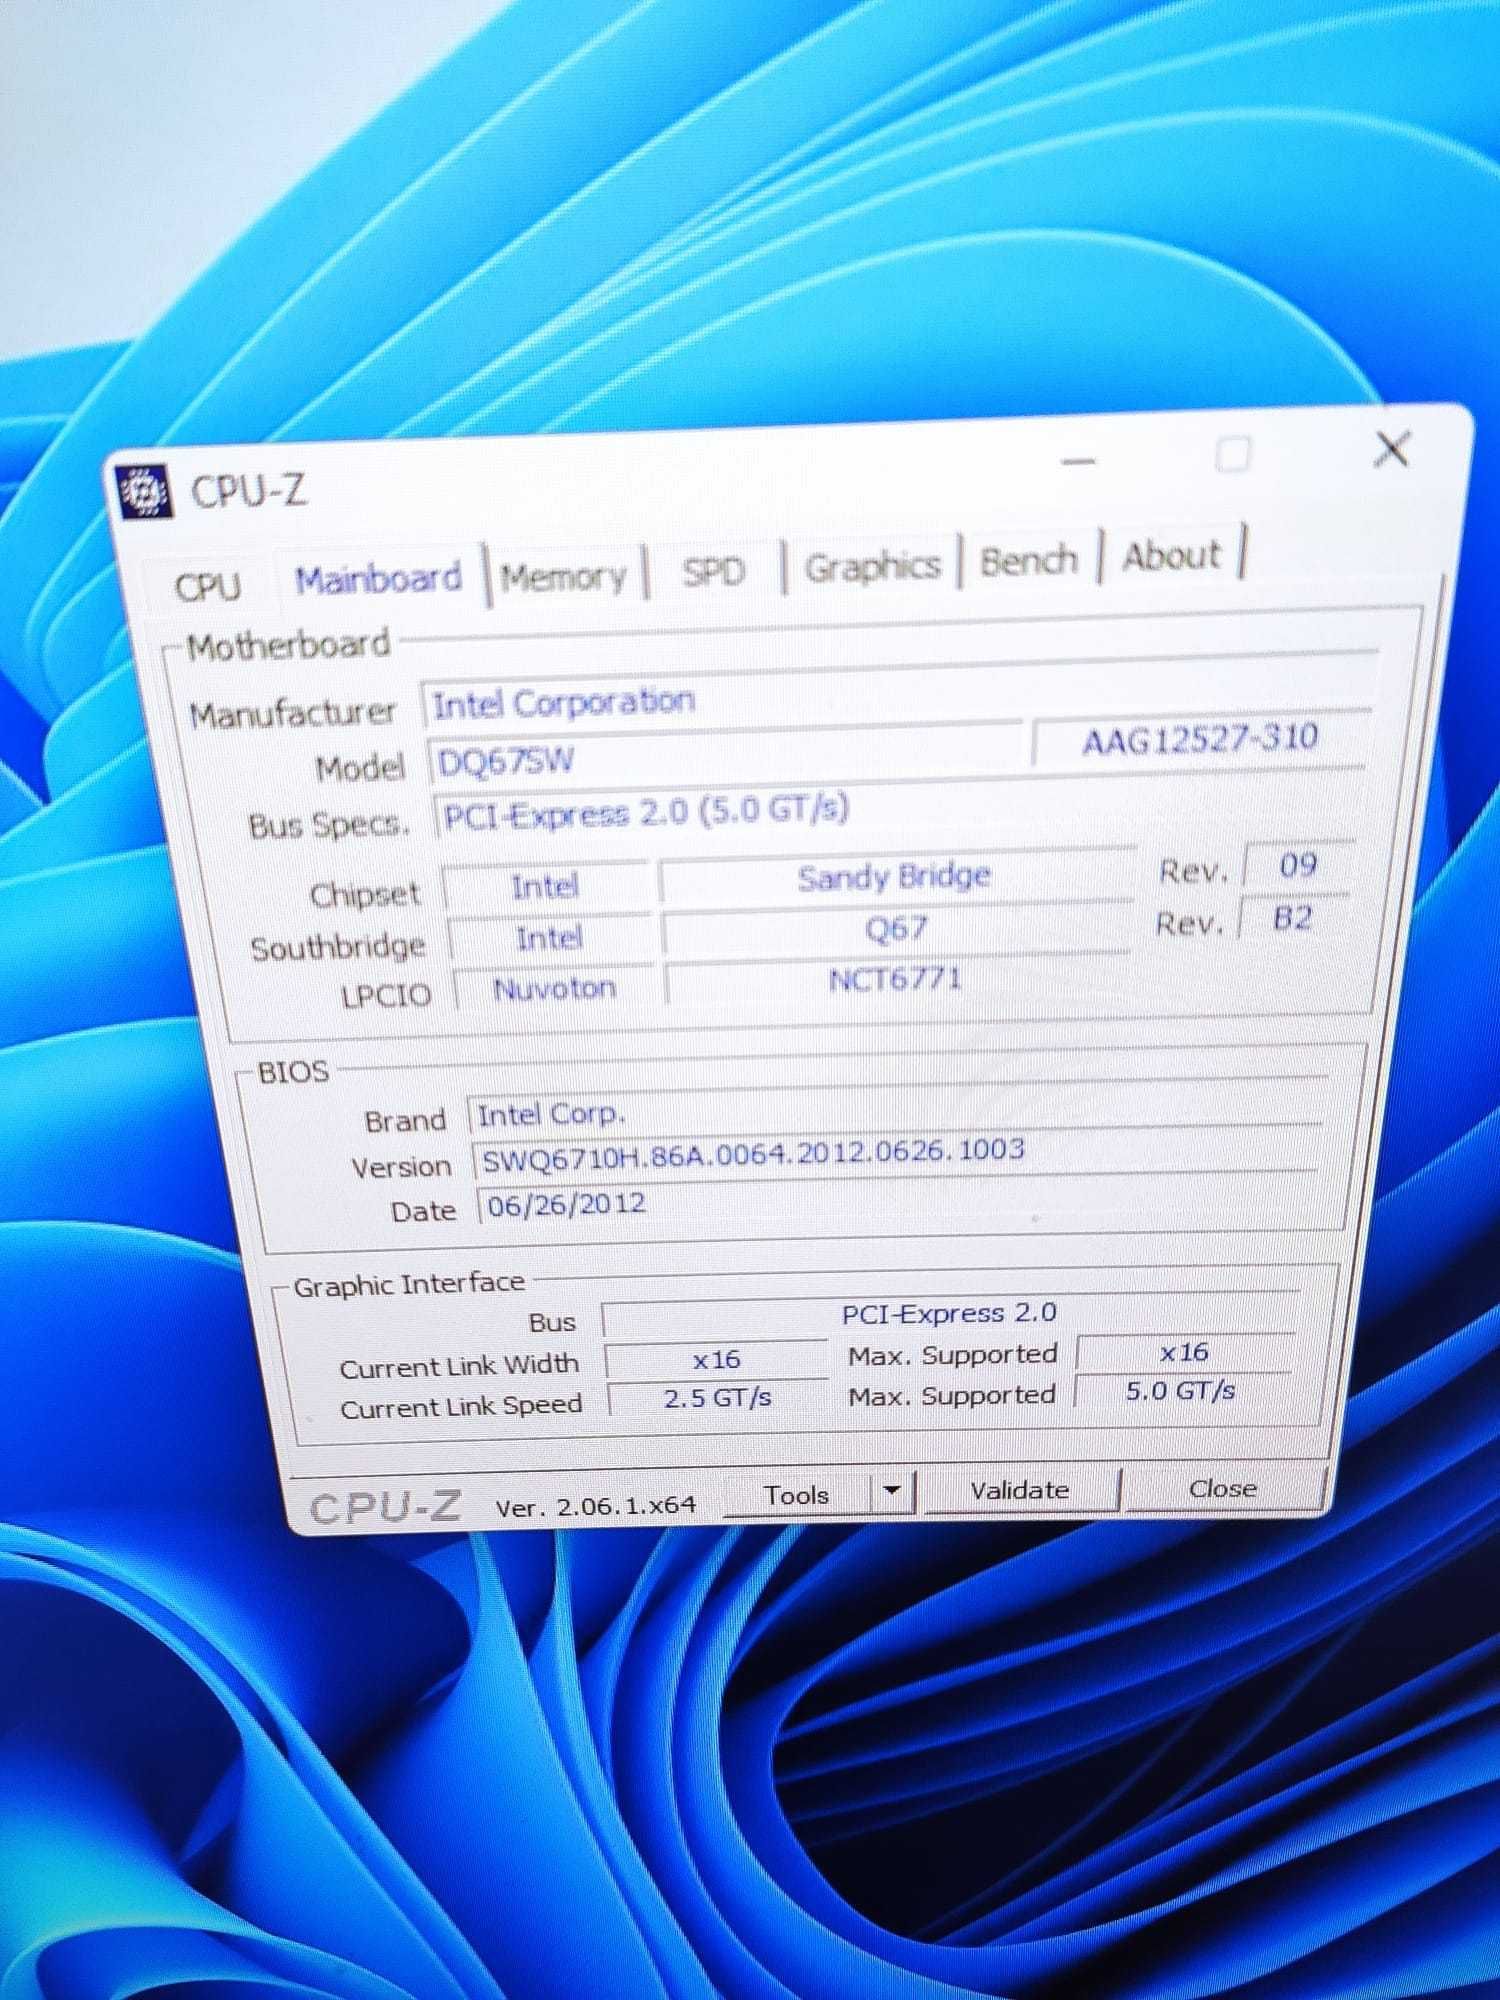Image resolution: width=1500 pixels, height=2000 pixels.
Task: Switch to the Bench tab
Action: [1028, 561]
